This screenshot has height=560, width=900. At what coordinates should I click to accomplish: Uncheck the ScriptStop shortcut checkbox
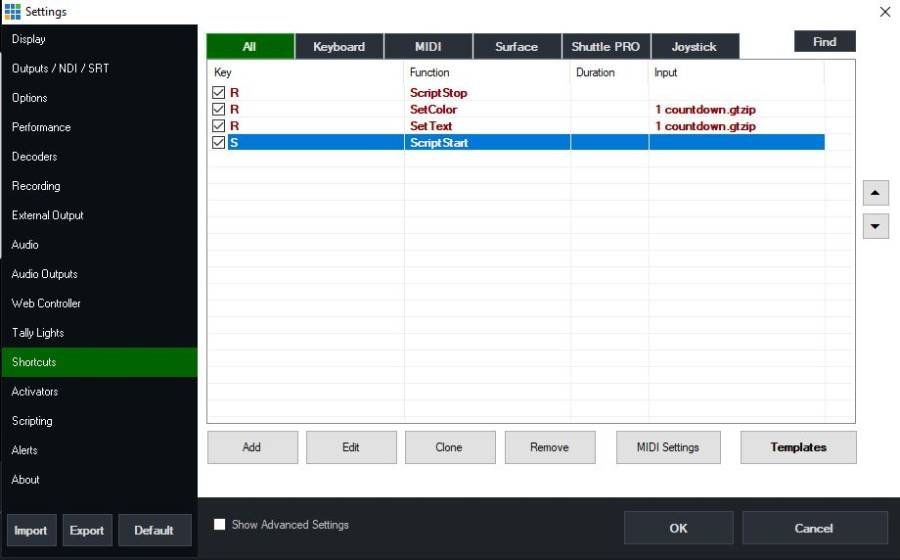219,93
